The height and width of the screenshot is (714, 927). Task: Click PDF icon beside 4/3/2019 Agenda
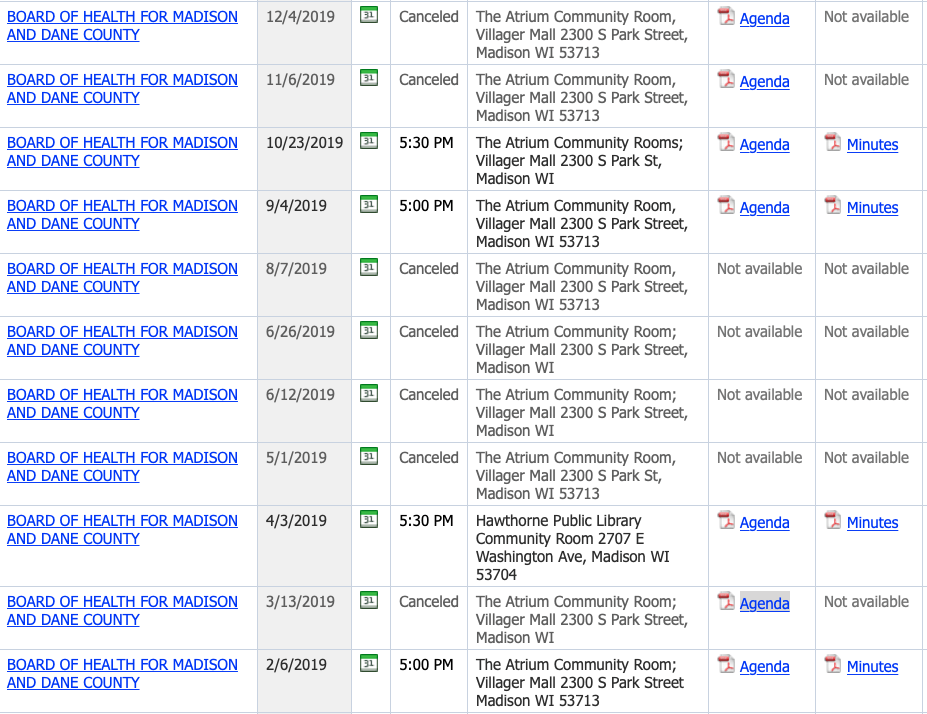pyautogui.click(x=726, y=520)
